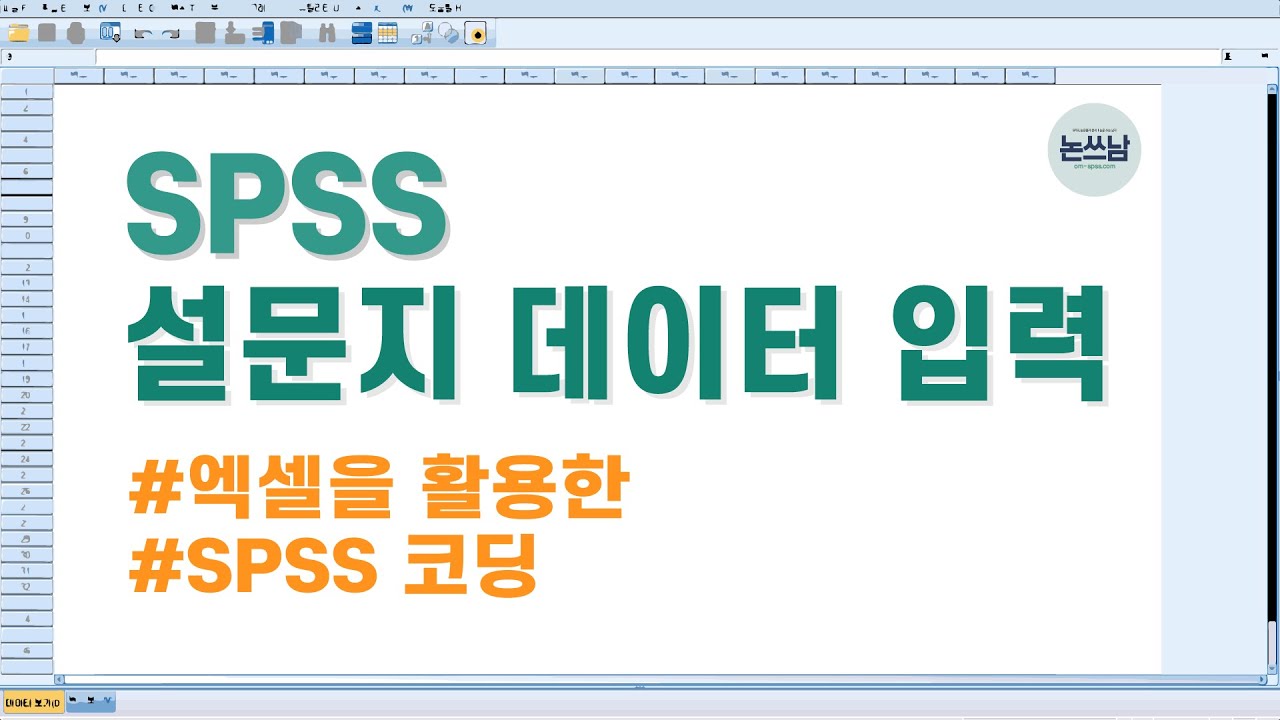Recall recently used dialogs

(x=110, y=33)
